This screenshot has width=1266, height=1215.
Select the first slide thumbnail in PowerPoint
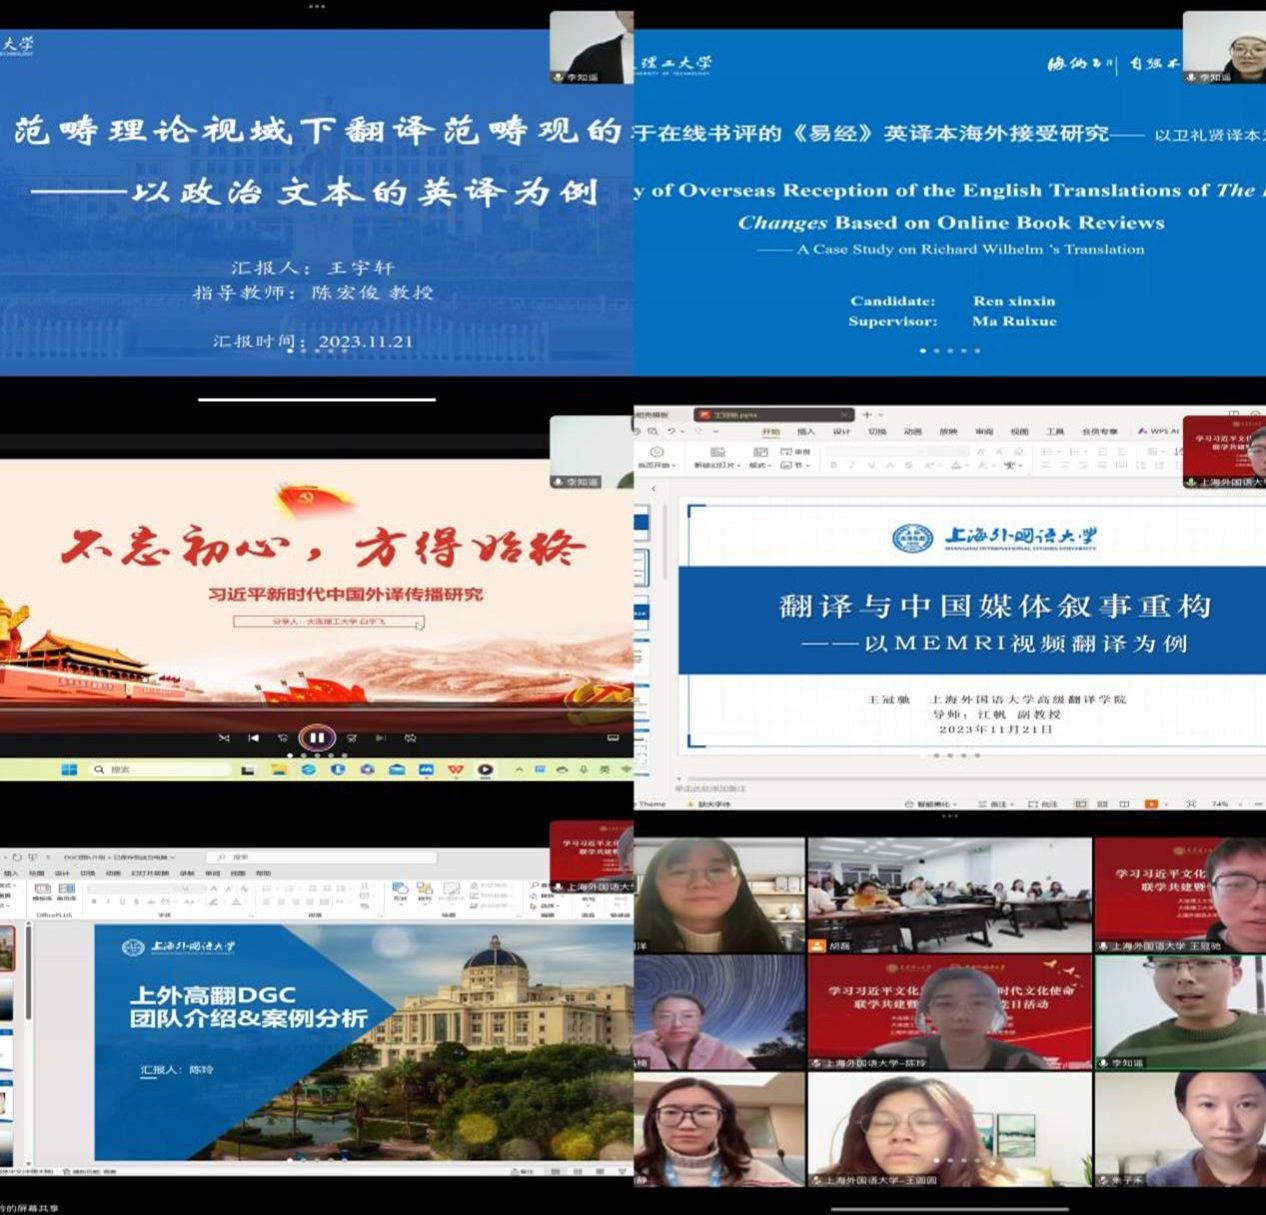[x=7, y=949]
